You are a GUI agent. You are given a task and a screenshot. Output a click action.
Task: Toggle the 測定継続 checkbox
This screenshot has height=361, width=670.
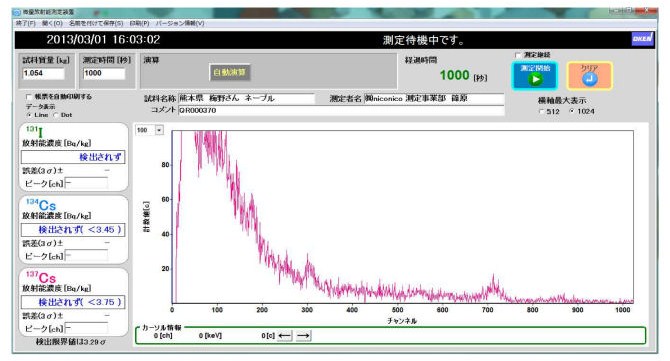point(518,55)
